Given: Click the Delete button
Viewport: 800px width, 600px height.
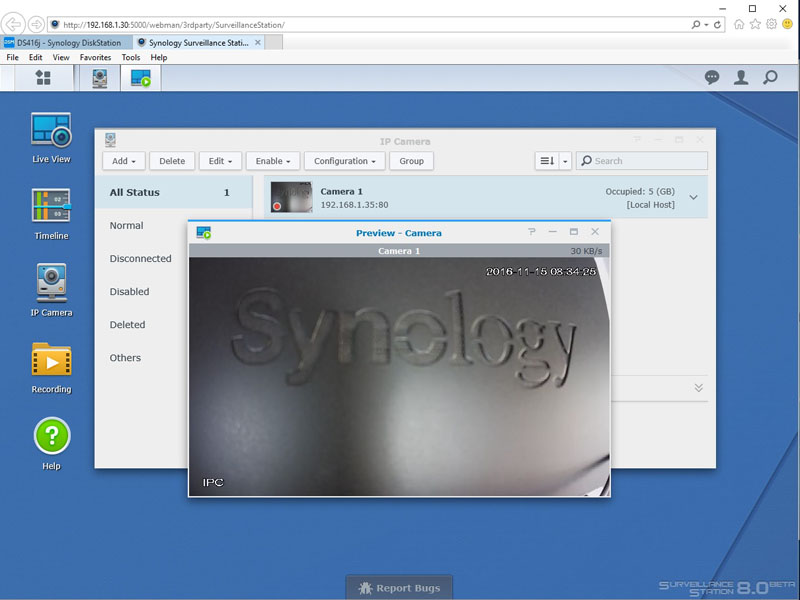Looking at the screenshot, I should 172,161.
